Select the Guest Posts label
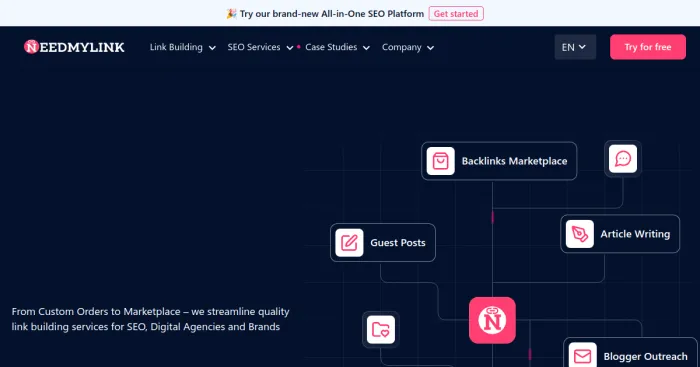The height and width of the screenshot is (367, 700). (398, 243)
